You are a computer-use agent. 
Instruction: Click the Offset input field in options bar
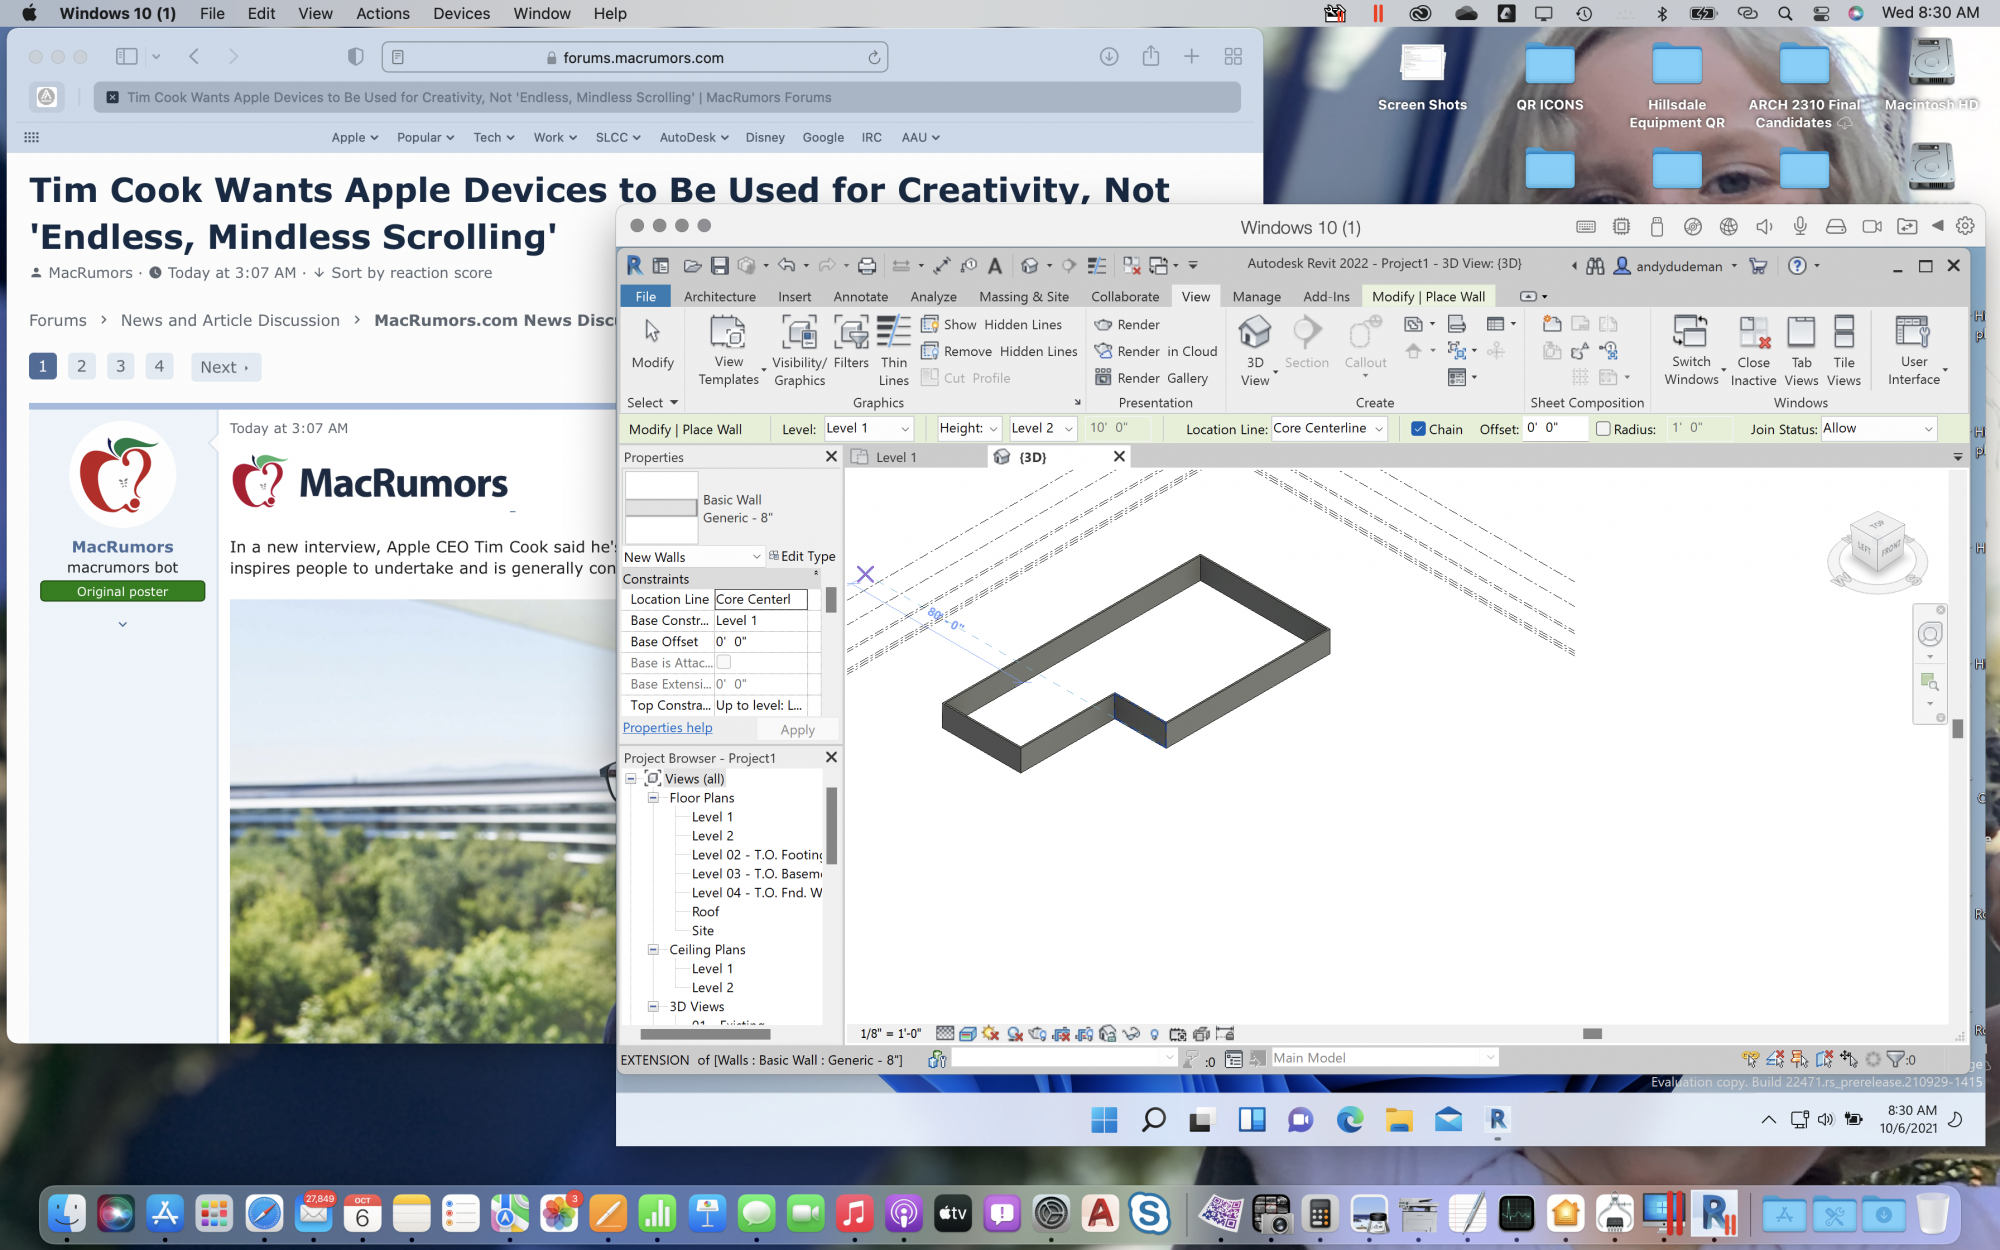(1555, 428)
